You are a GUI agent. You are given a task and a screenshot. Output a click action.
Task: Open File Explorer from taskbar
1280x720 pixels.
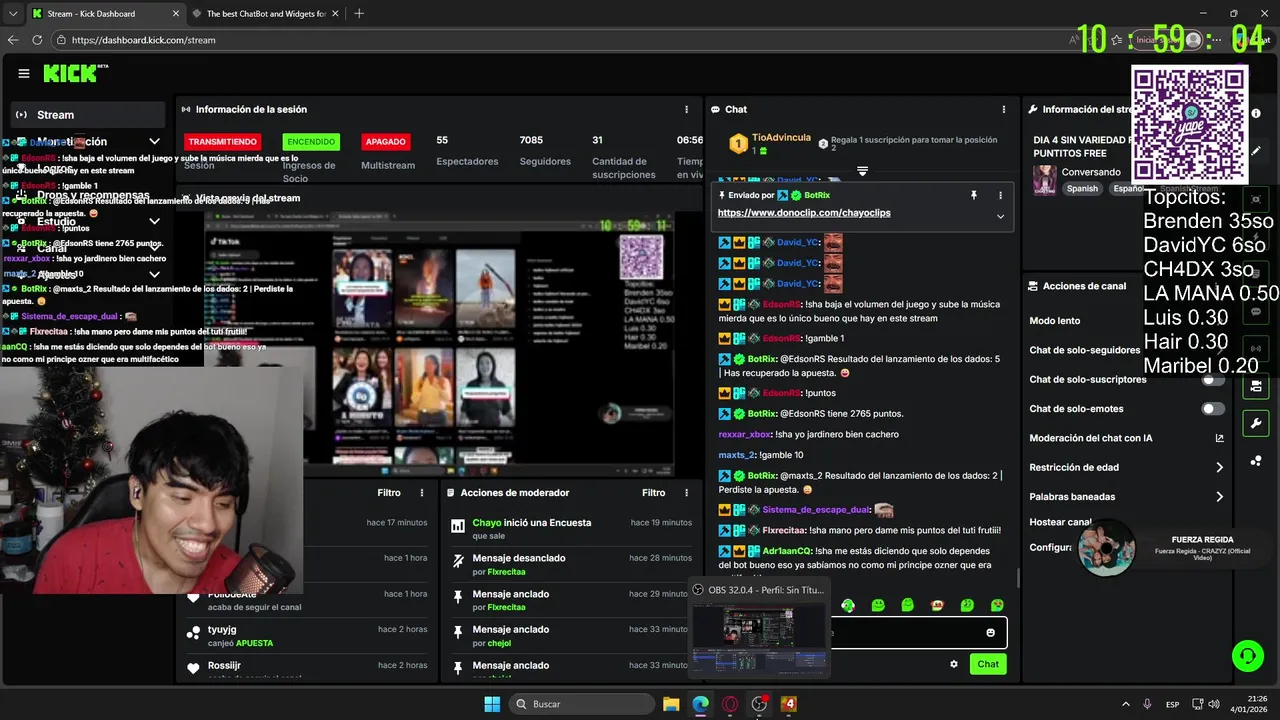coord(671,704)
